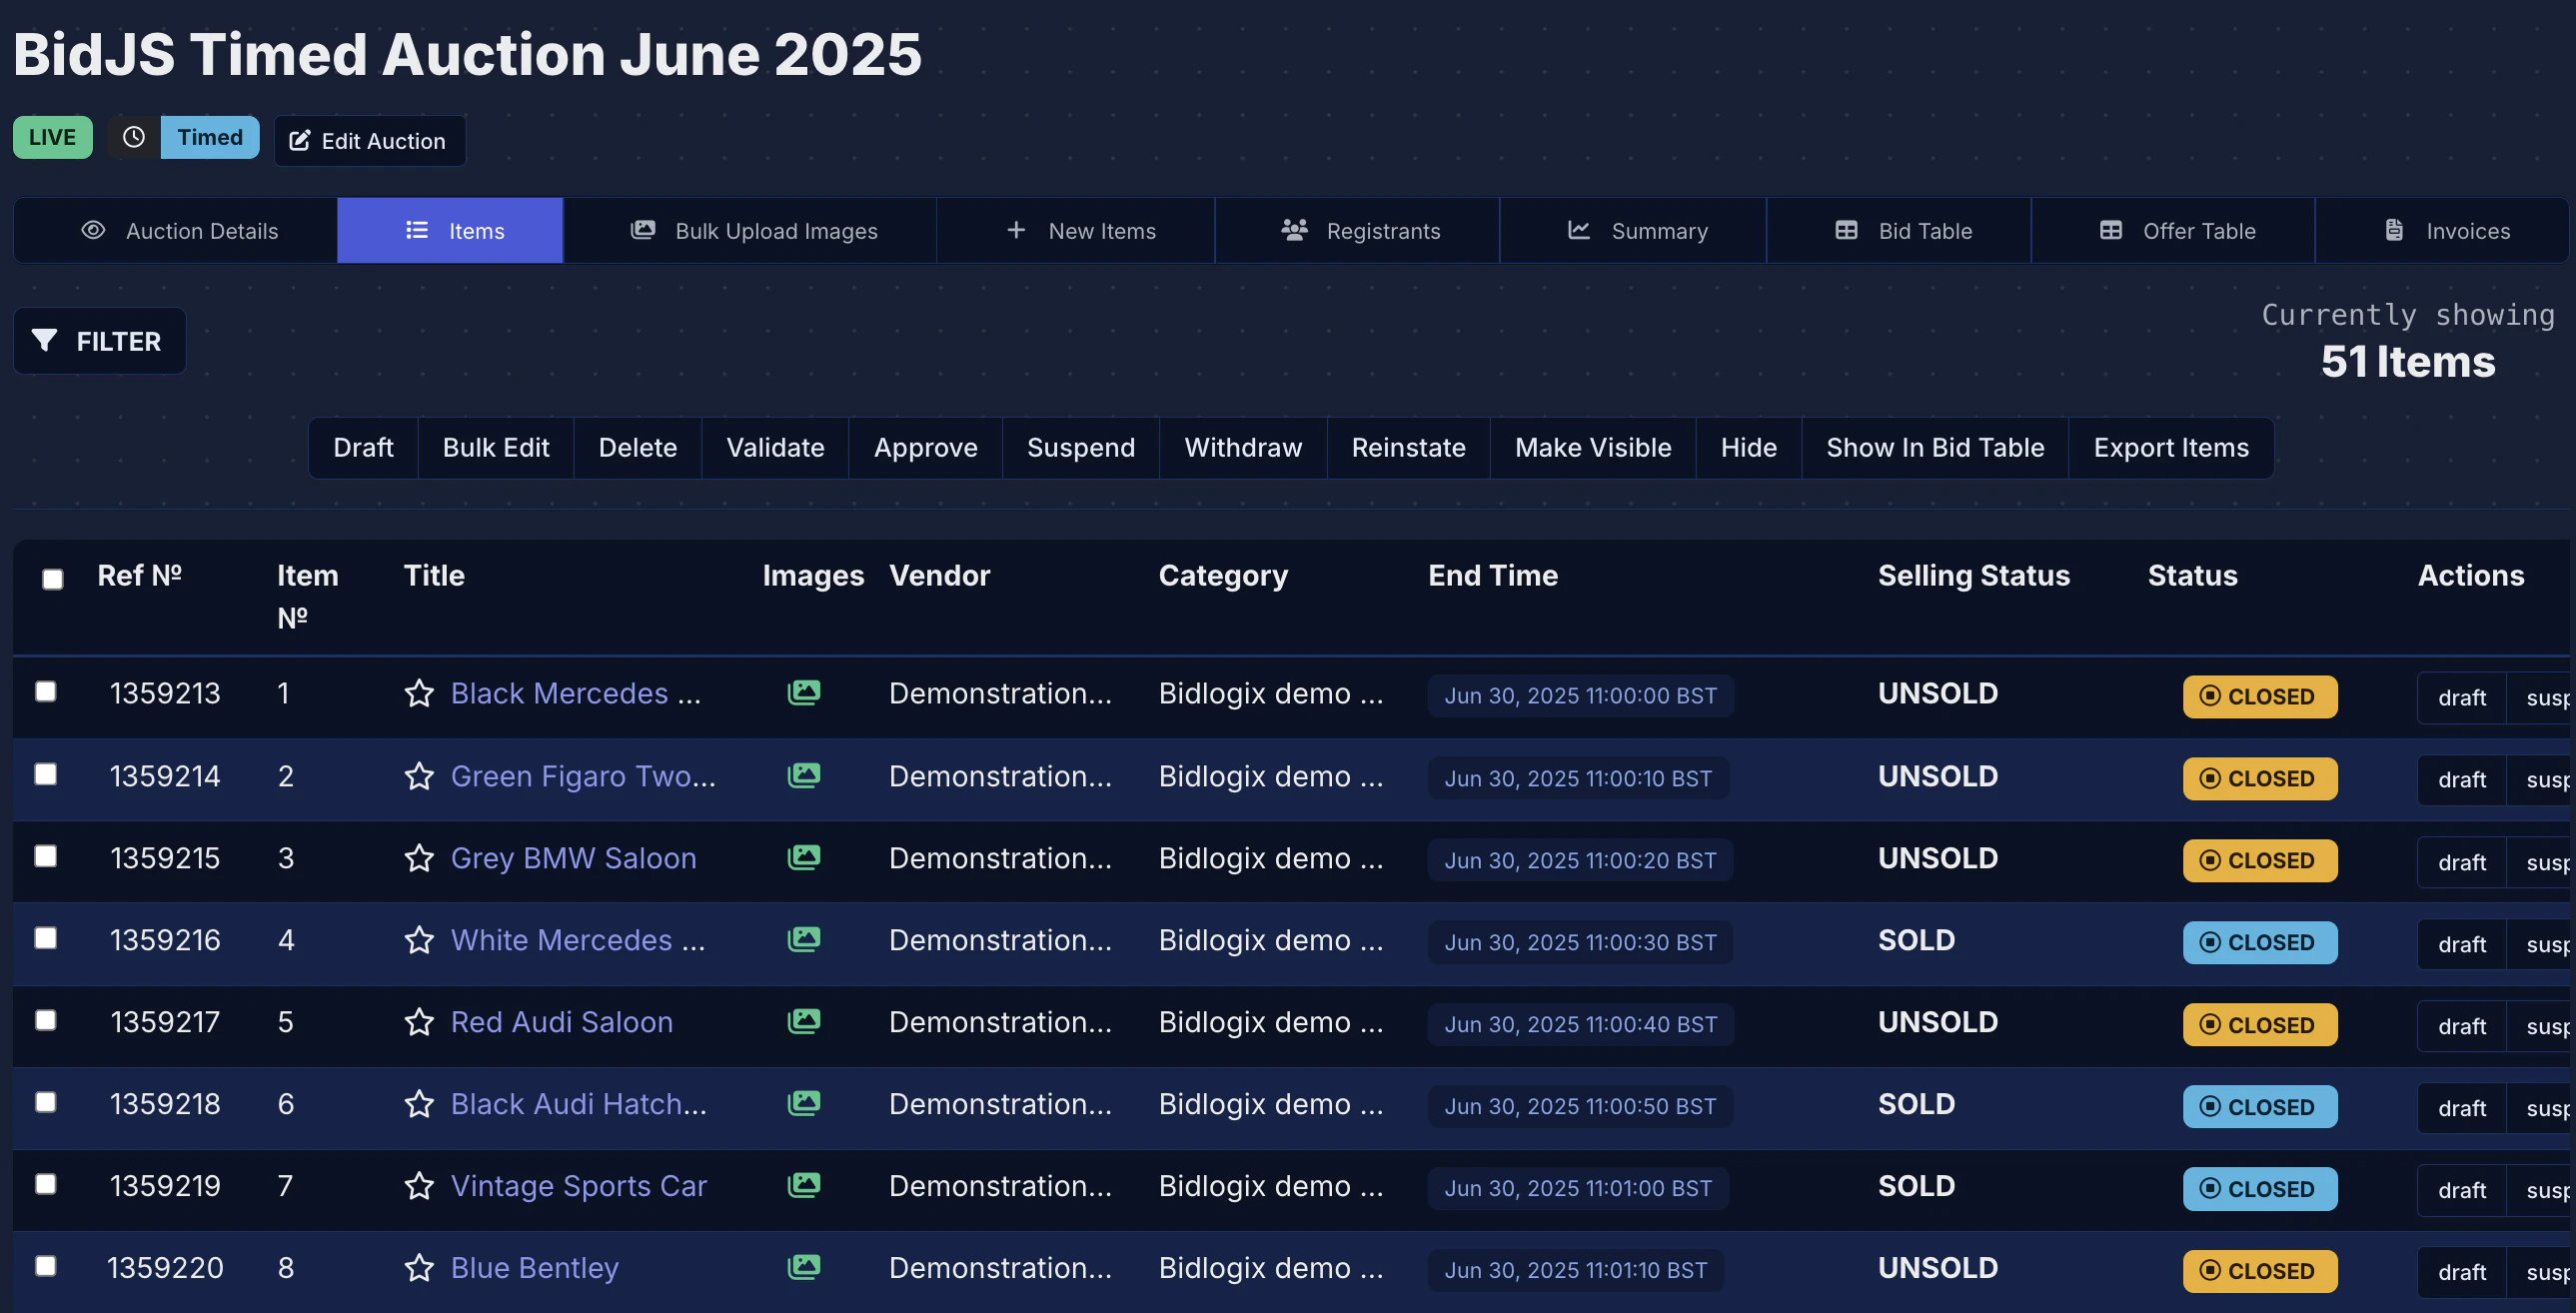Screen dimensions: 2576x1313
Task: Open the Grey BMW Saloon item link
Action: tap(574, 858)
